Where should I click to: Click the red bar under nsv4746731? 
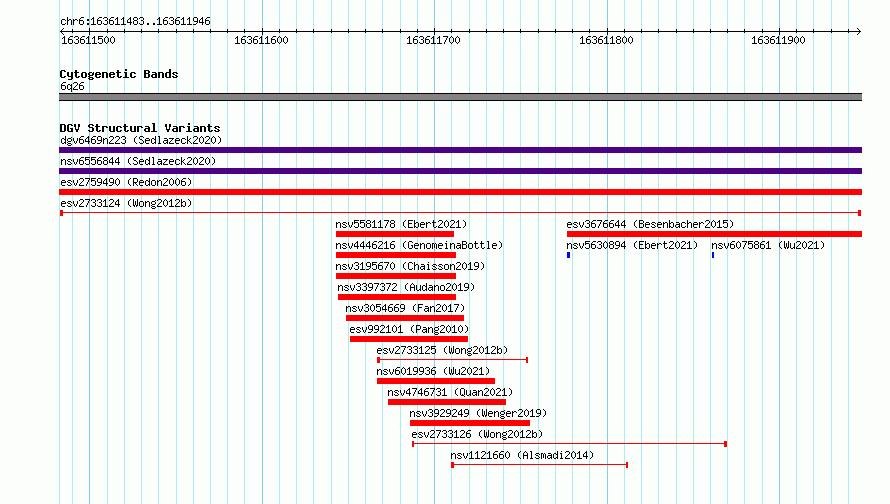coord(447,402)
